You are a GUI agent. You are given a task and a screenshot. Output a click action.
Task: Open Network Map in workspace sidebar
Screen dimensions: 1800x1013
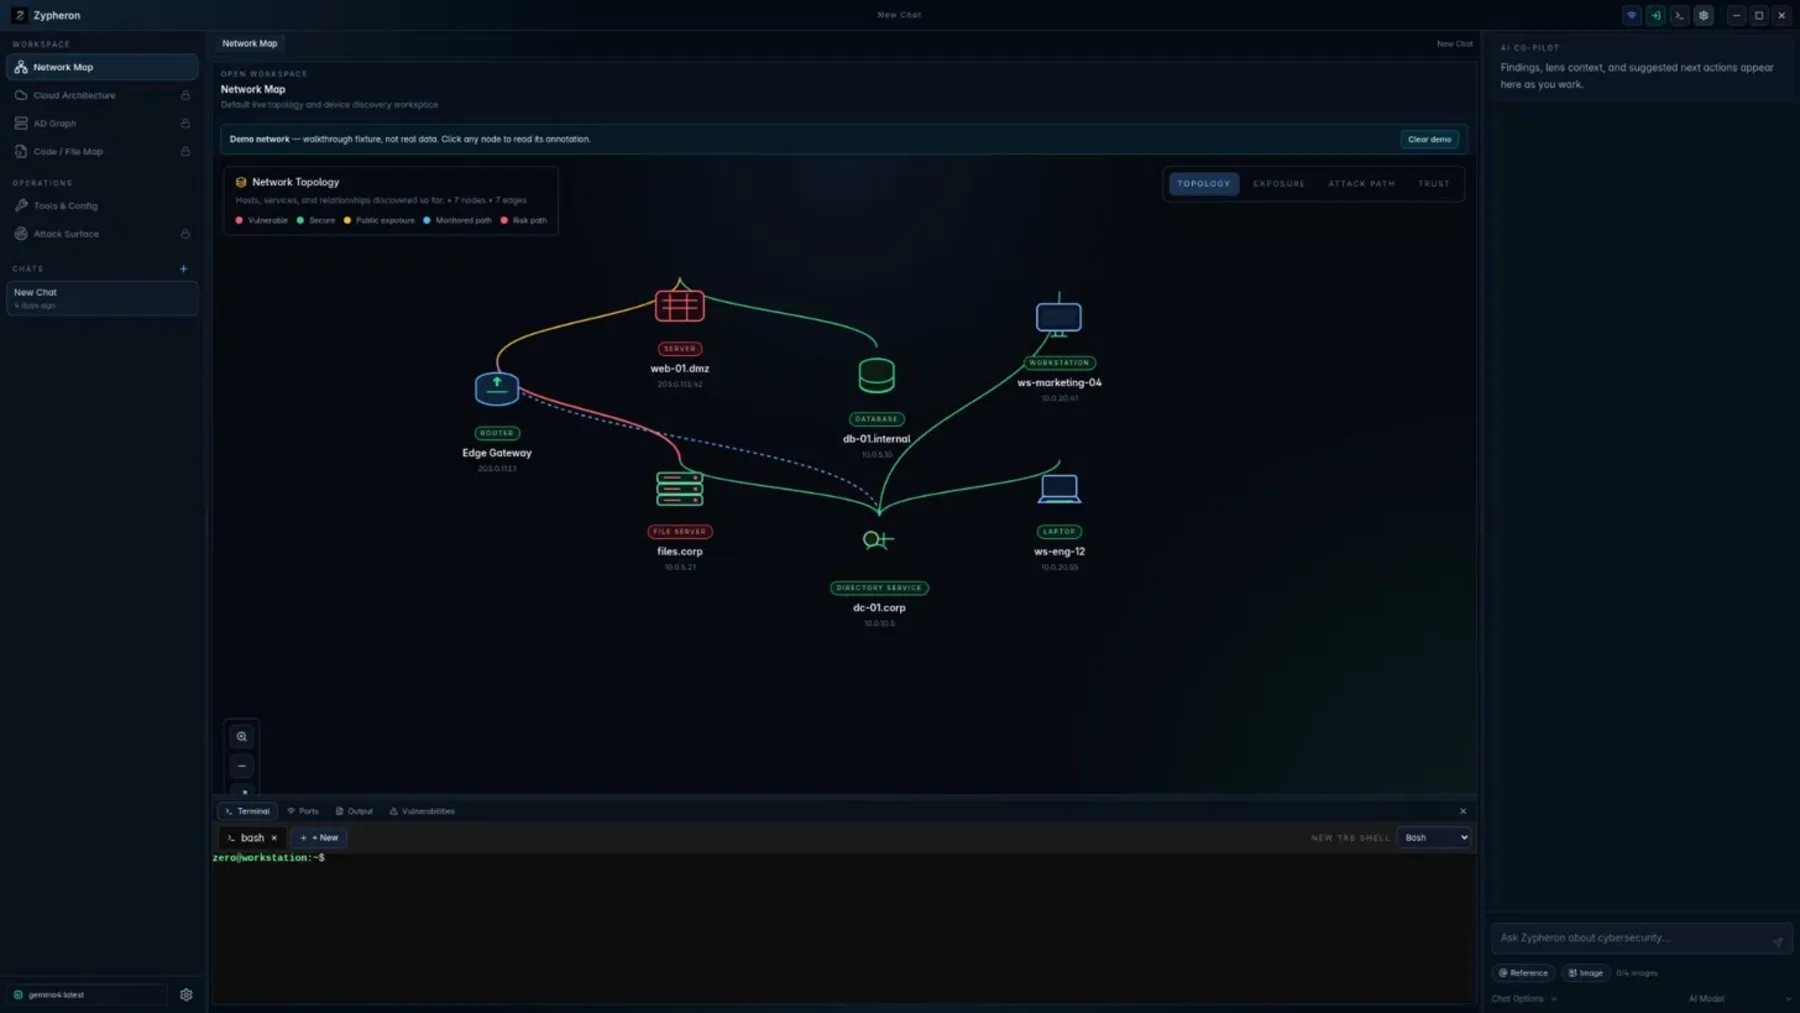(102, 67)
